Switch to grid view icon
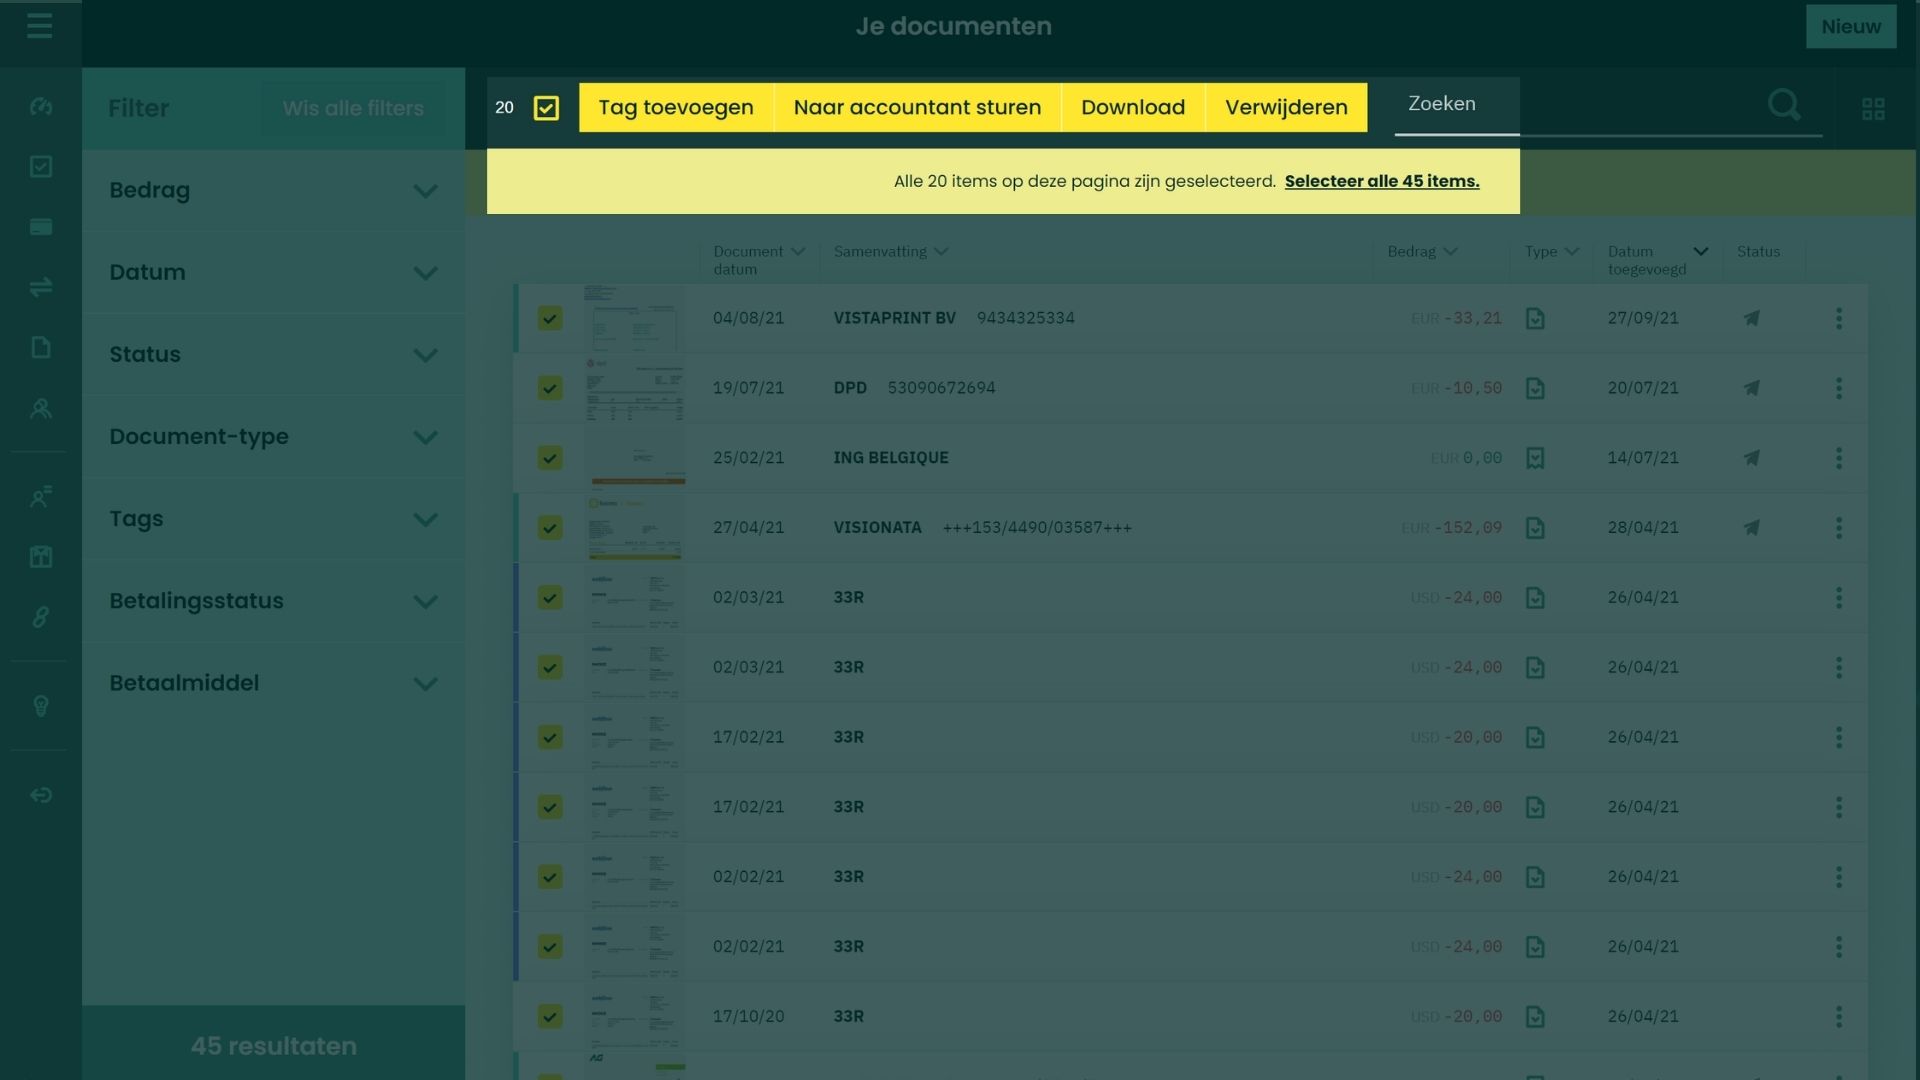 [x=1873, y=108]
